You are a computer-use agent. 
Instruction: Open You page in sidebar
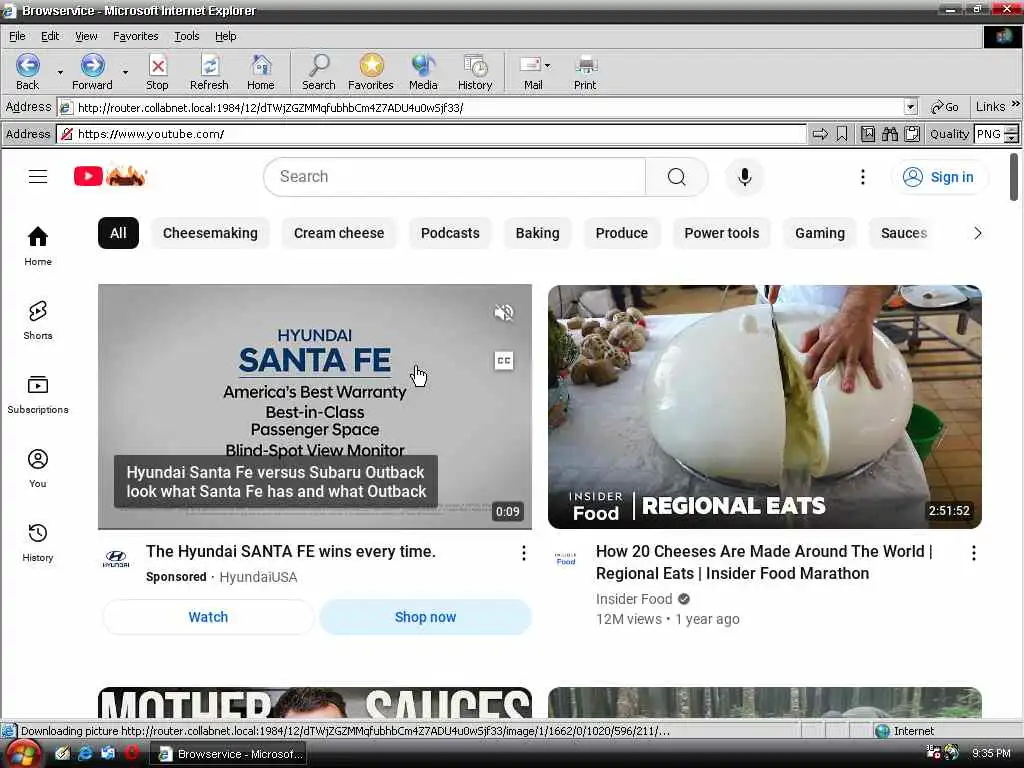(x=38, y=468)
